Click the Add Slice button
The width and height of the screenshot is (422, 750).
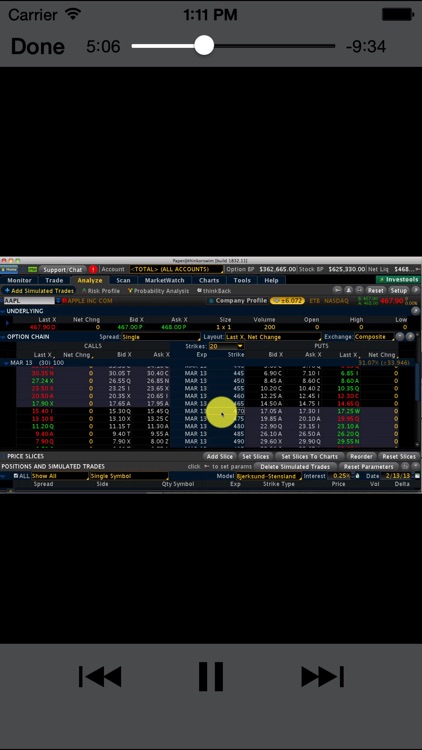pyautogui.click(x=220, y=456)
